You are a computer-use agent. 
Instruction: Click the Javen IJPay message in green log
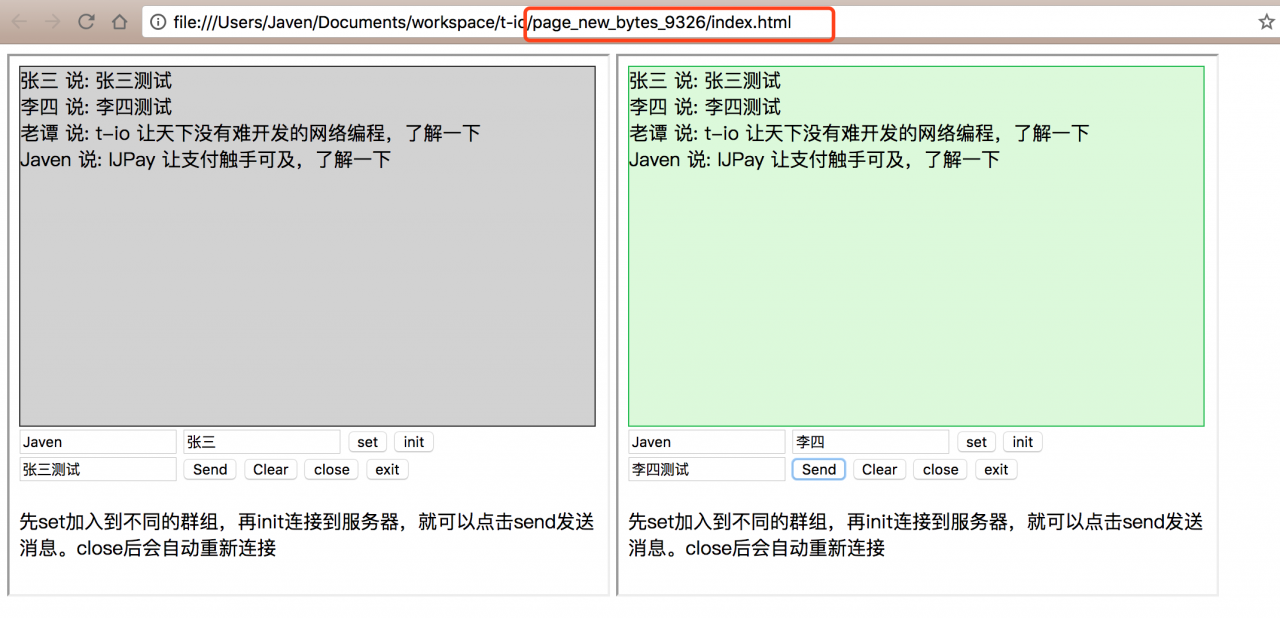point(814,159)
